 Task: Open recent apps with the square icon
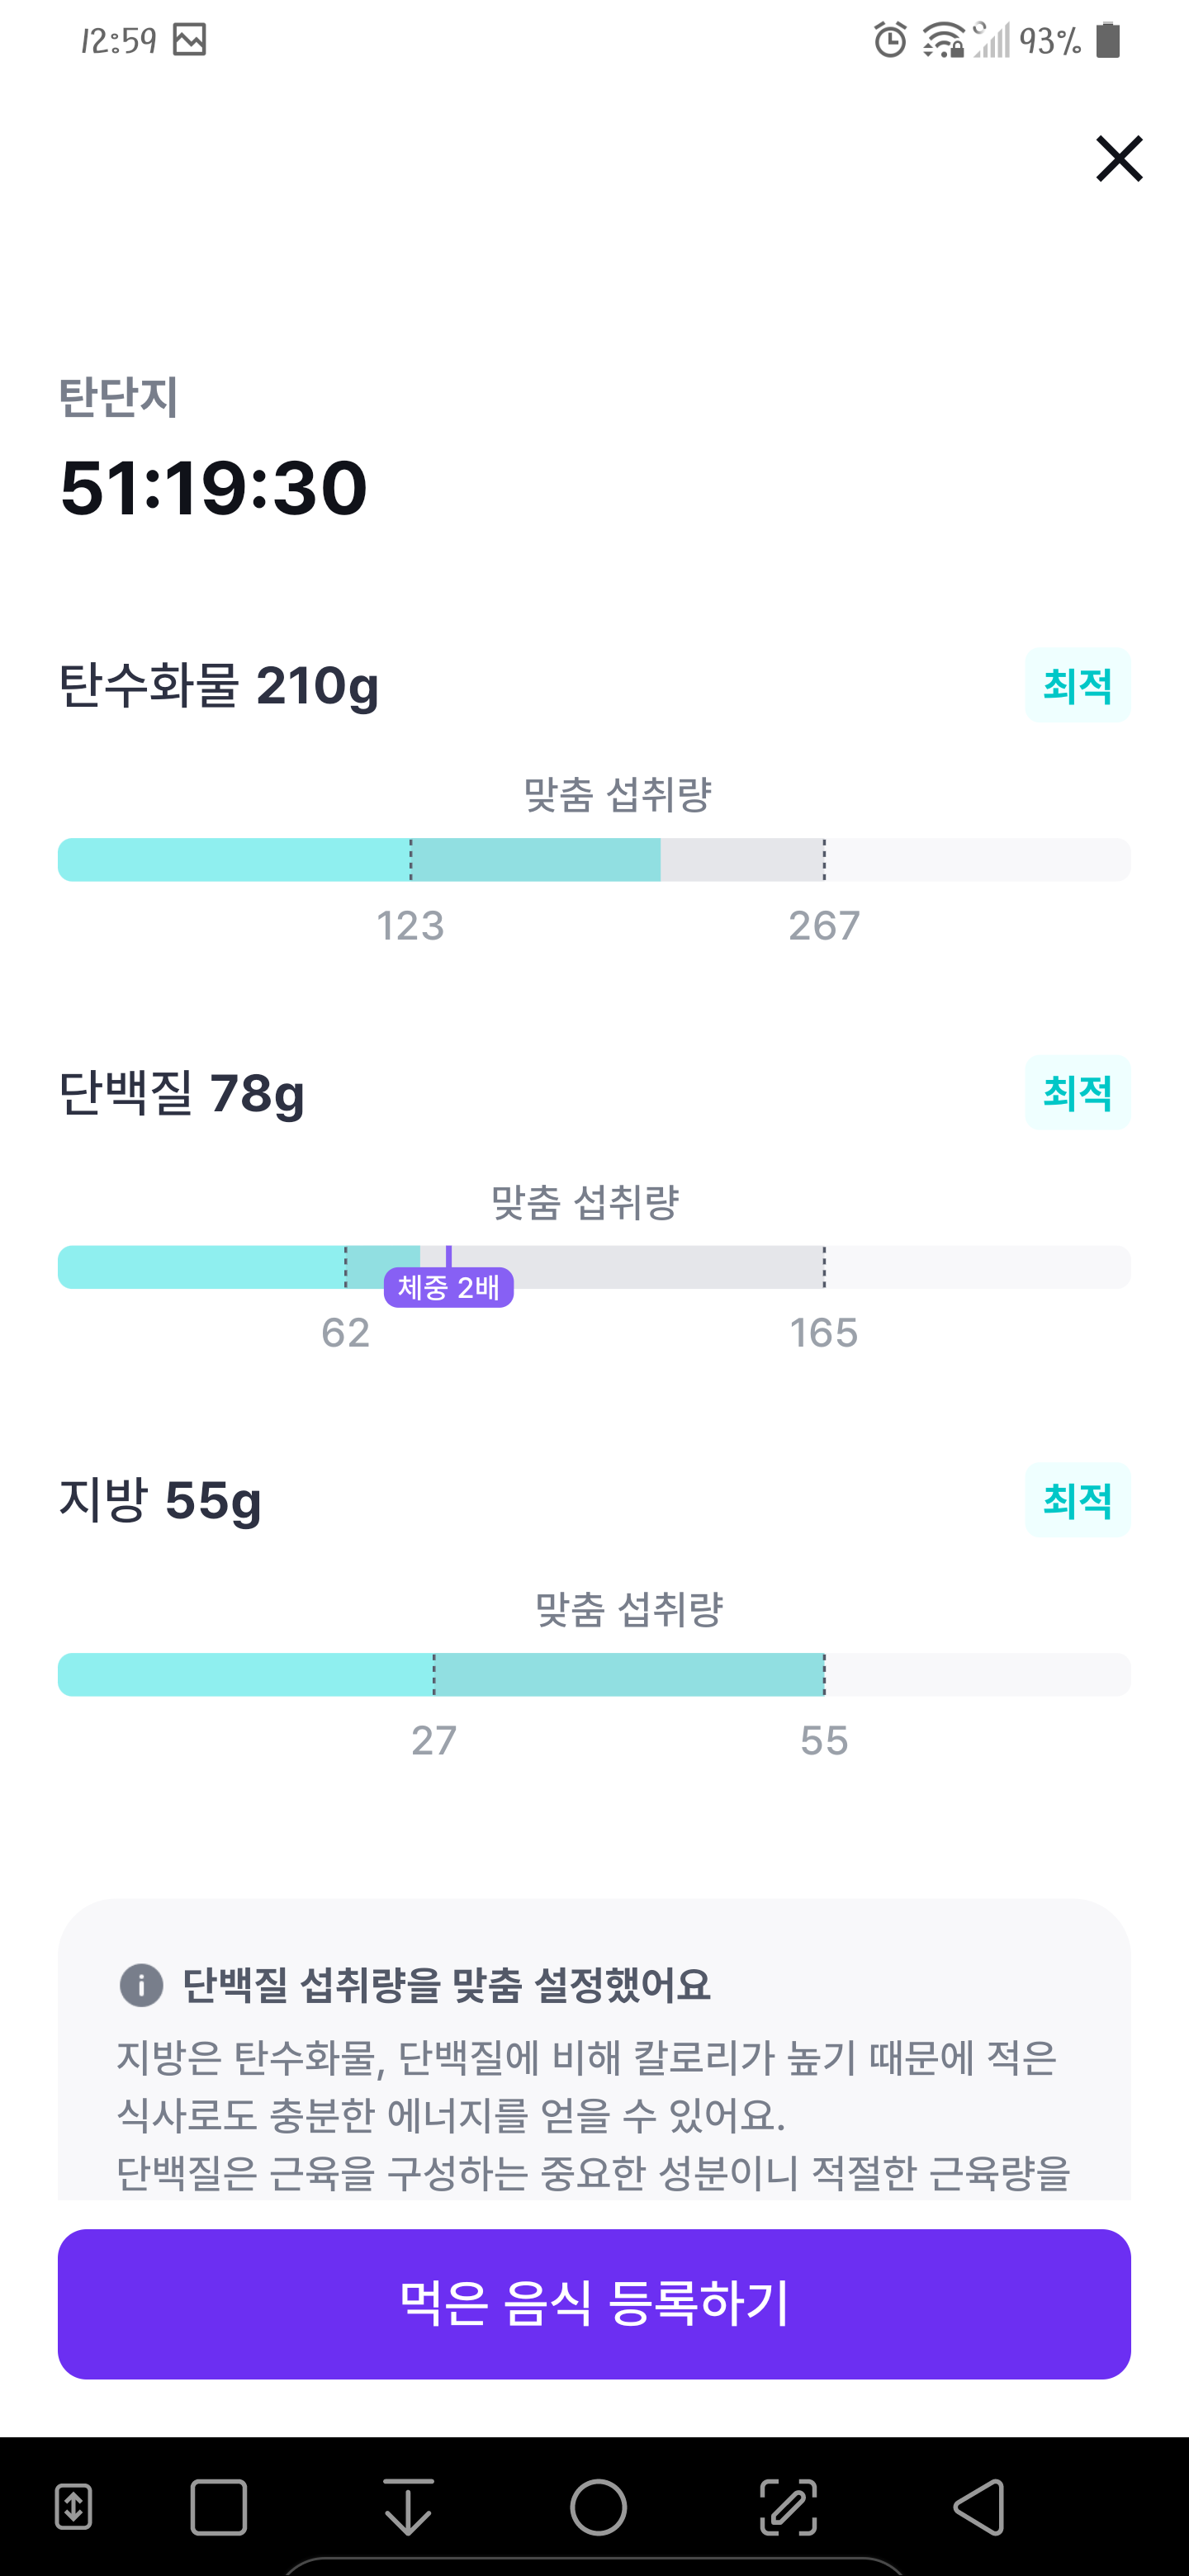[219, 2507]
